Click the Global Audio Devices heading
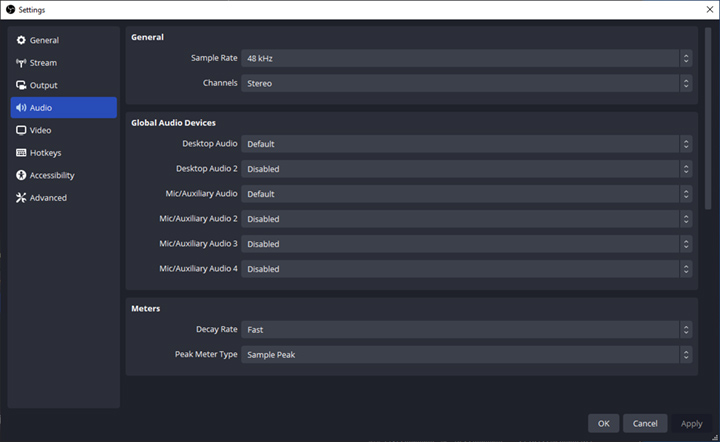 (173, 123)
